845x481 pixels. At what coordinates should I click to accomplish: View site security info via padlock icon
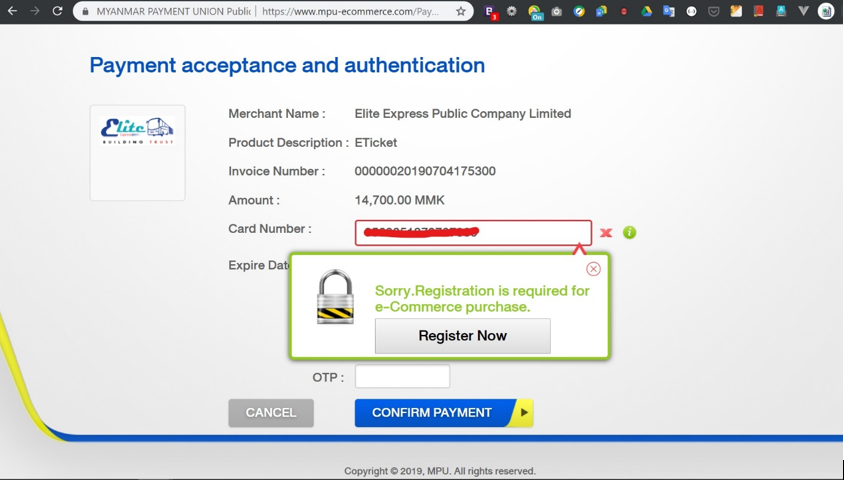tap(85, 12)
